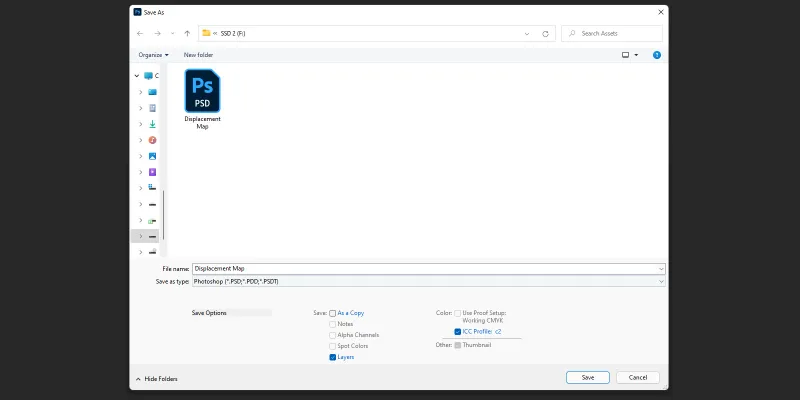800x400 pixels.
Task: Enable the As a Copy checkbox
Action: [x=333, y=313]
